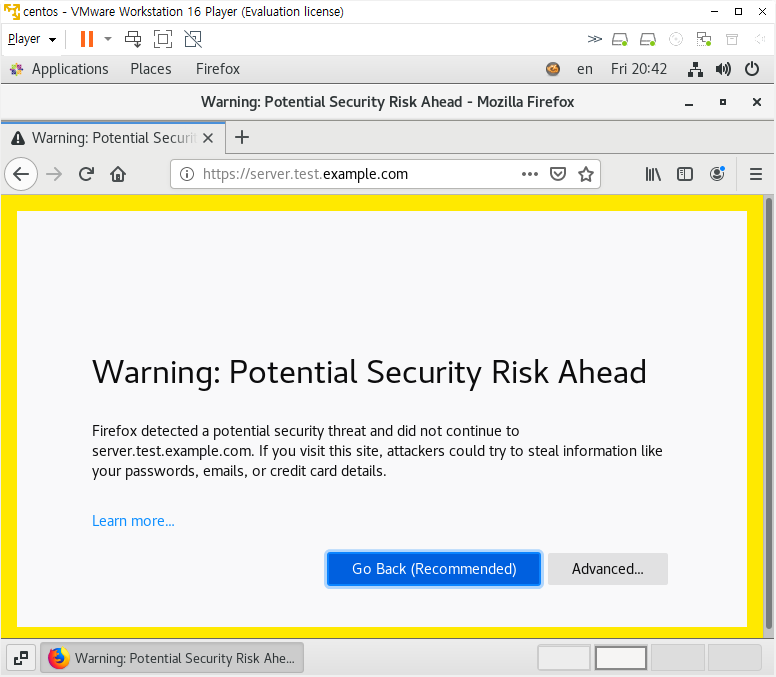Click the second hard disk device icon
The width and height of the screenshot is (776, 677).
click(x=648, y=39)
